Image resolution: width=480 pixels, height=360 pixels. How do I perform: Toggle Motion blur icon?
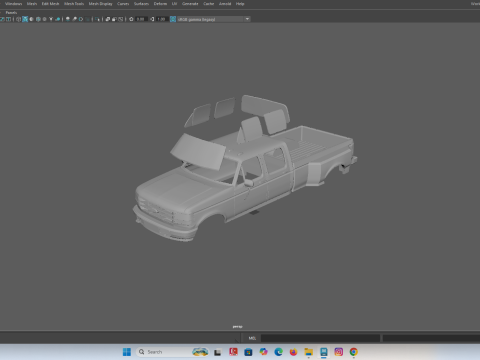click(x=75, y=19)
